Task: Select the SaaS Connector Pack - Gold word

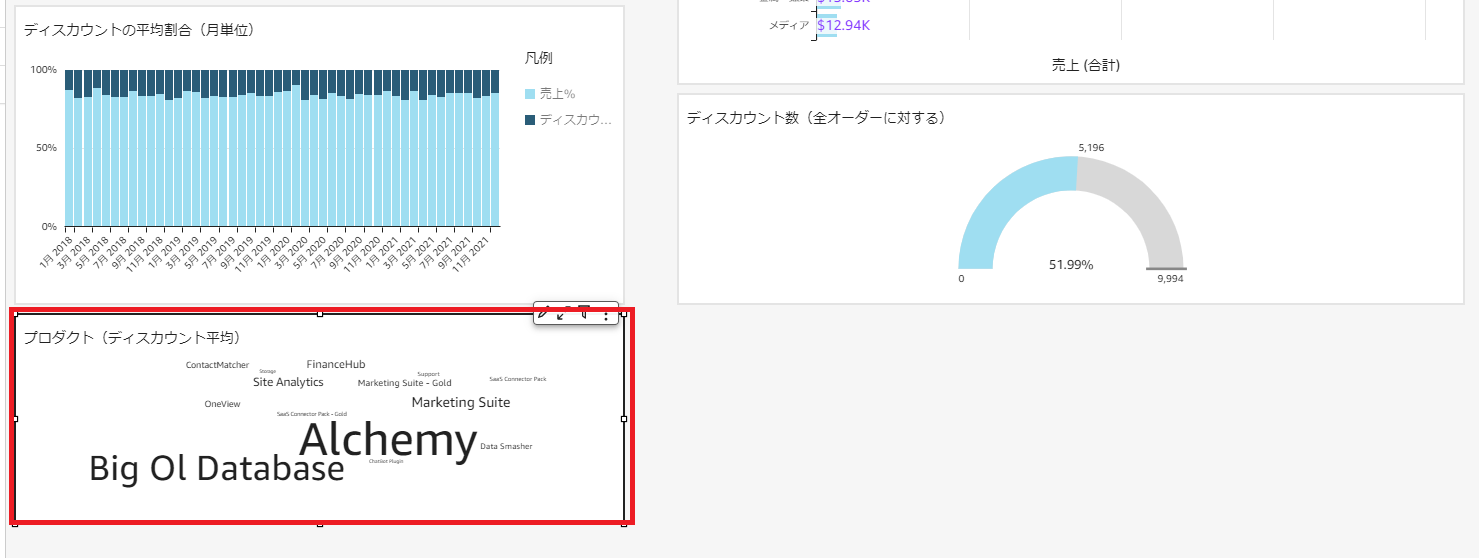Action: coord(312,414)
